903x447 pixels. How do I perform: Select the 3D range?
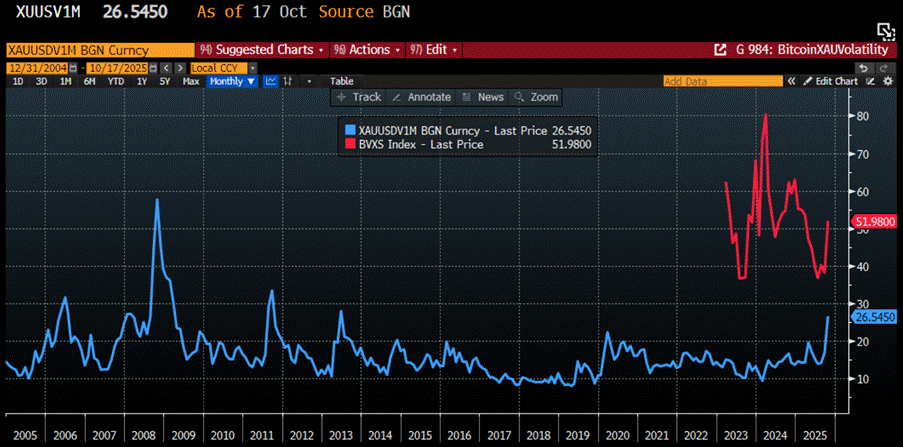(x=41, y=81)
